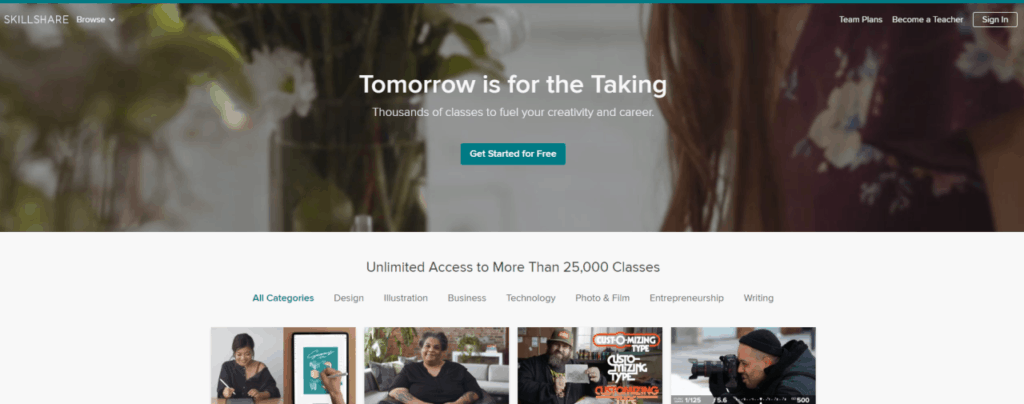Select the All Categories tab
This screenshot has height=404, width=1024.
(x=283, y=298)
